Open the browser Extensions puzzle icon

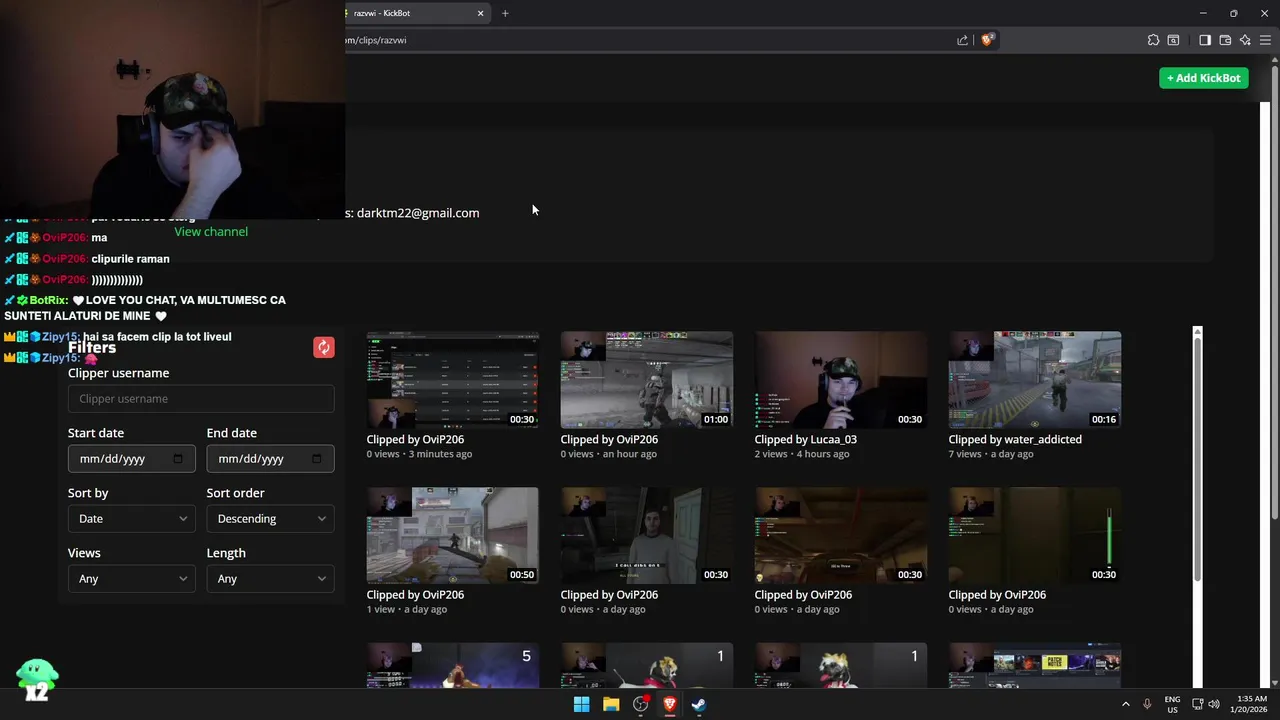point(1153,40)
